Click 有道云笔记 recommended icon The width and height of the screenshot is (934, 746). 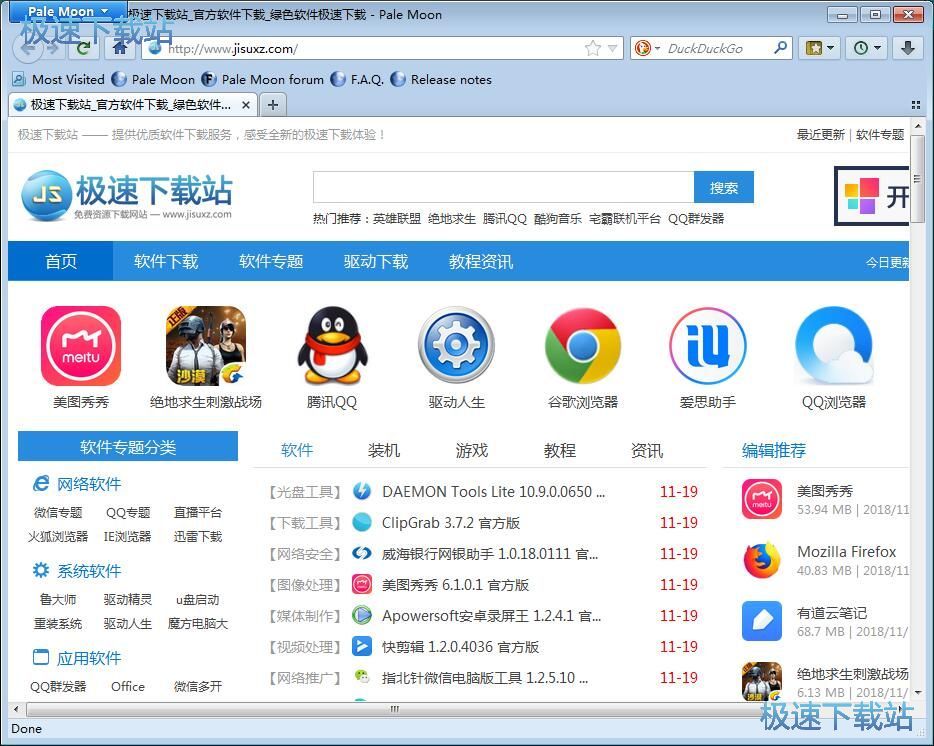click(762, 621)
